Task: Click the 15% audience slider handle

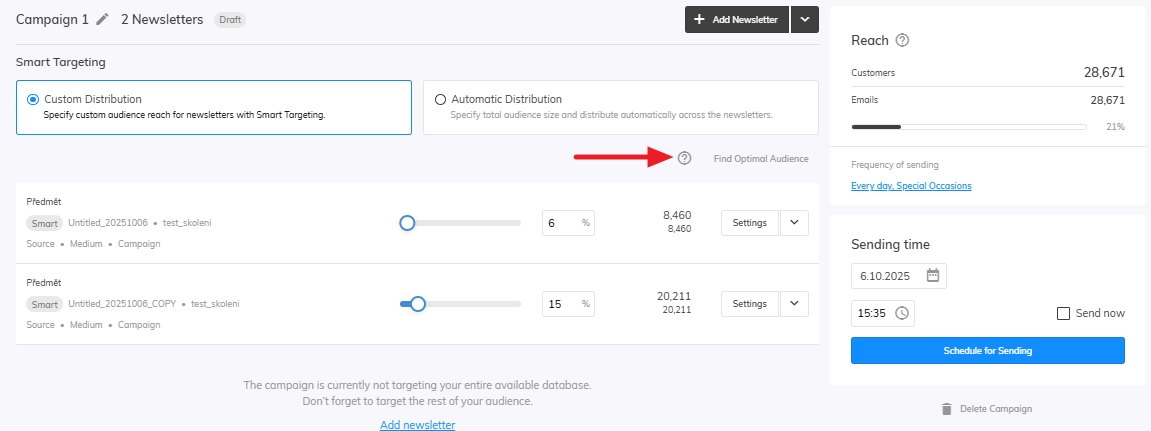Action: [x=418, y=304]
